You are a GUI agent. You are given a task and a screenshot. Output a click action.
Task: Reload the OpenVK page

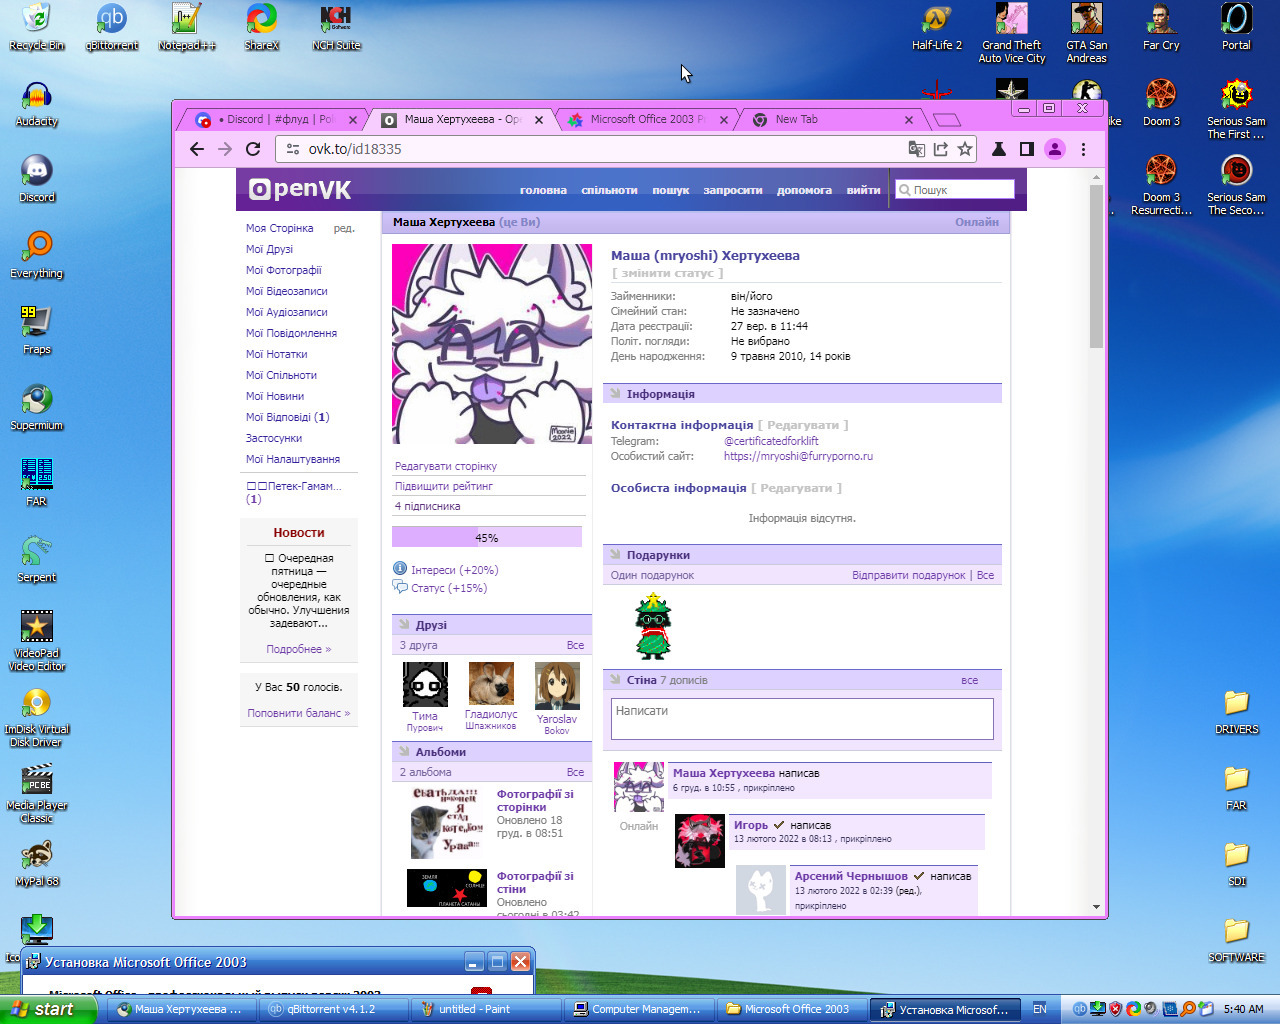click(253, 149)
